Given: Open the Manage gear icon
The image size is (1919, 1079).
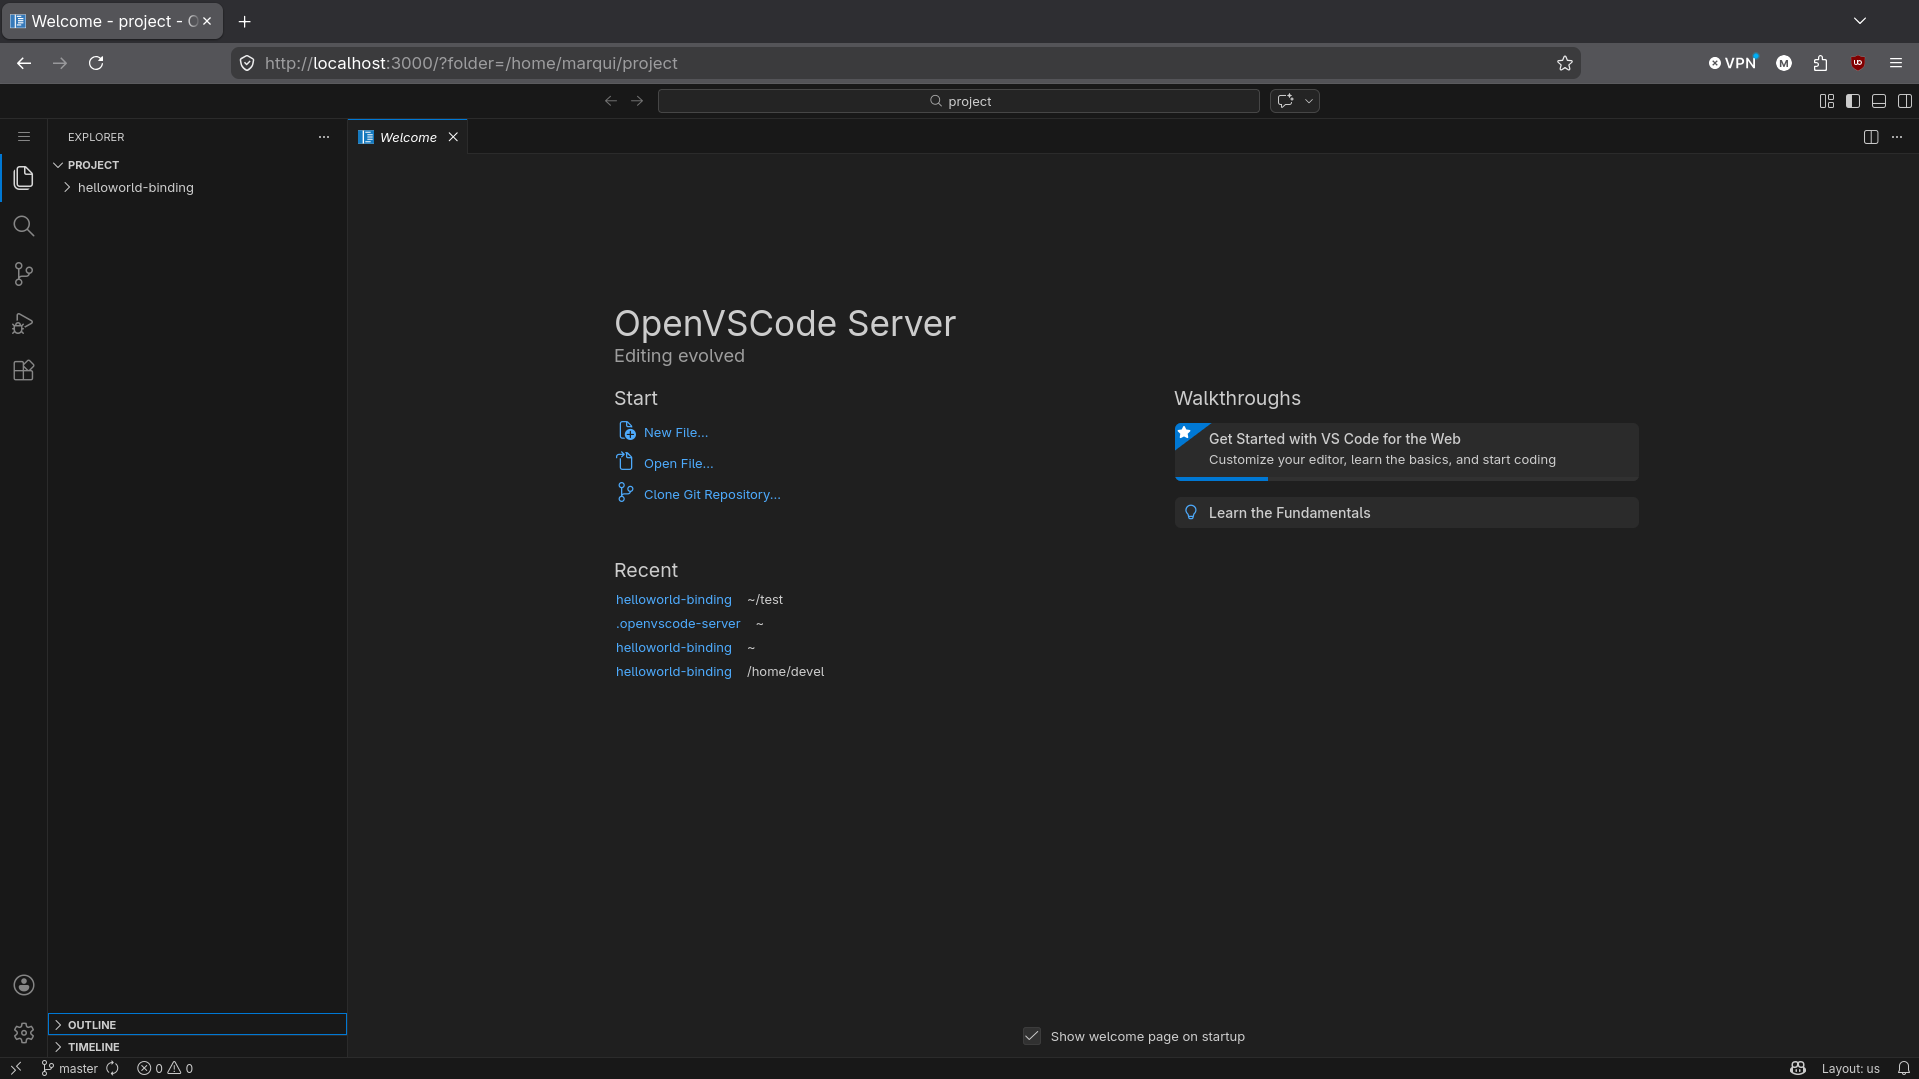Looking at the screenshot, I should tap(24, 1033).
